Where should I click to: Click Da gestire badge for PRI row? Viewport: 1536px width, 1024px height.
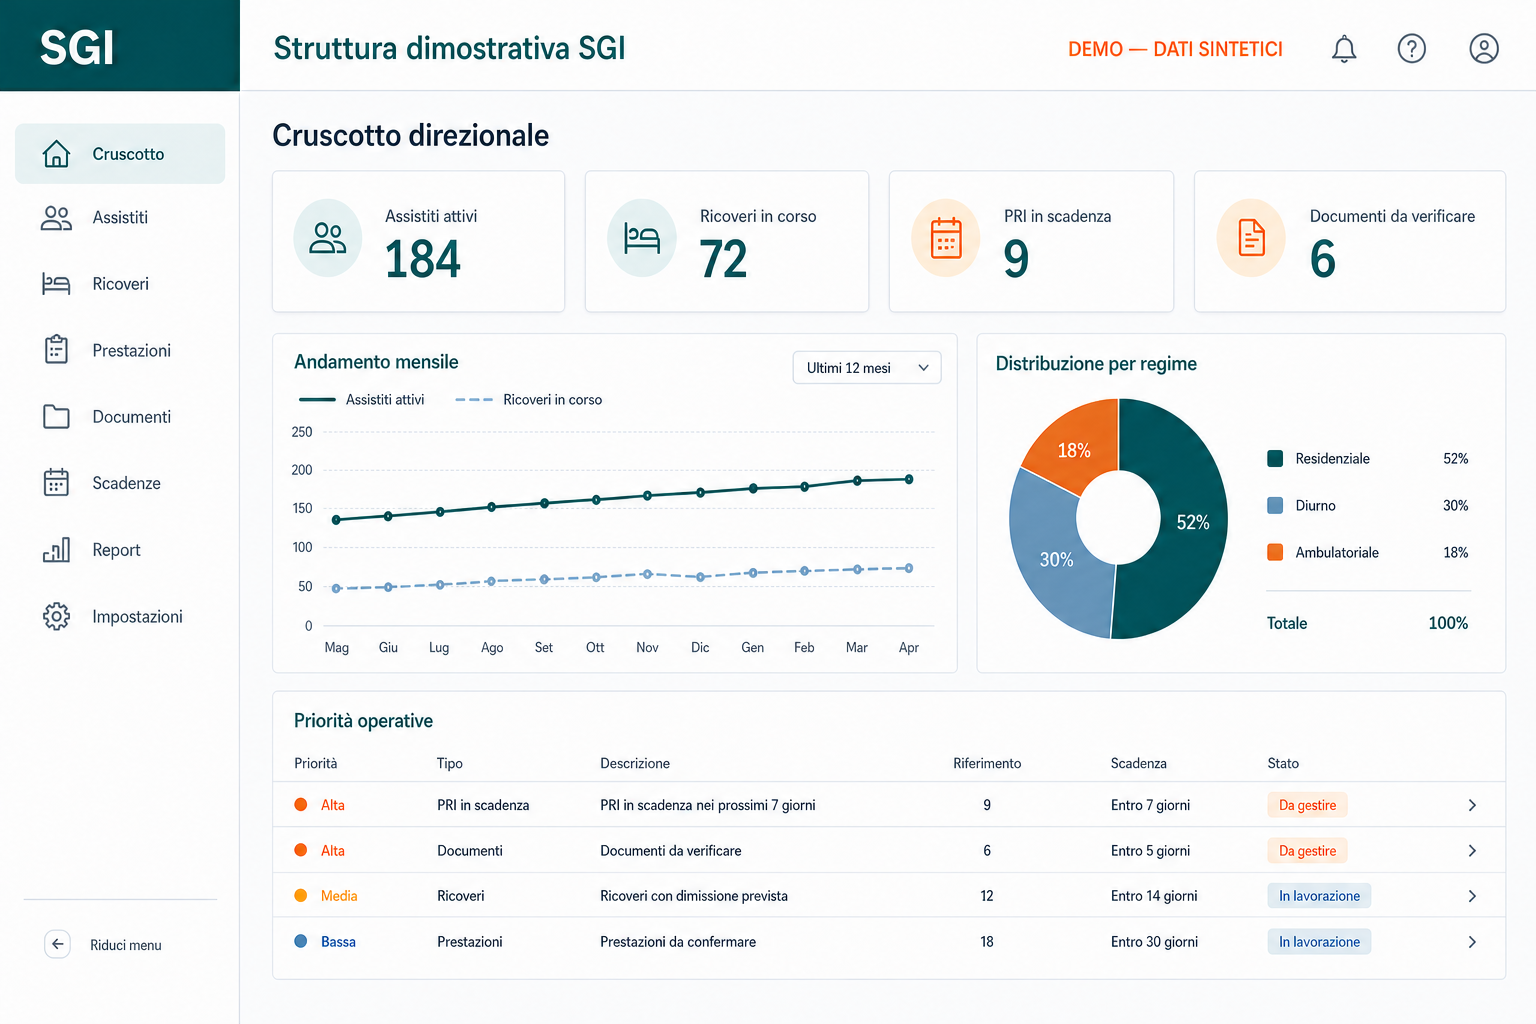point(1307,805)
